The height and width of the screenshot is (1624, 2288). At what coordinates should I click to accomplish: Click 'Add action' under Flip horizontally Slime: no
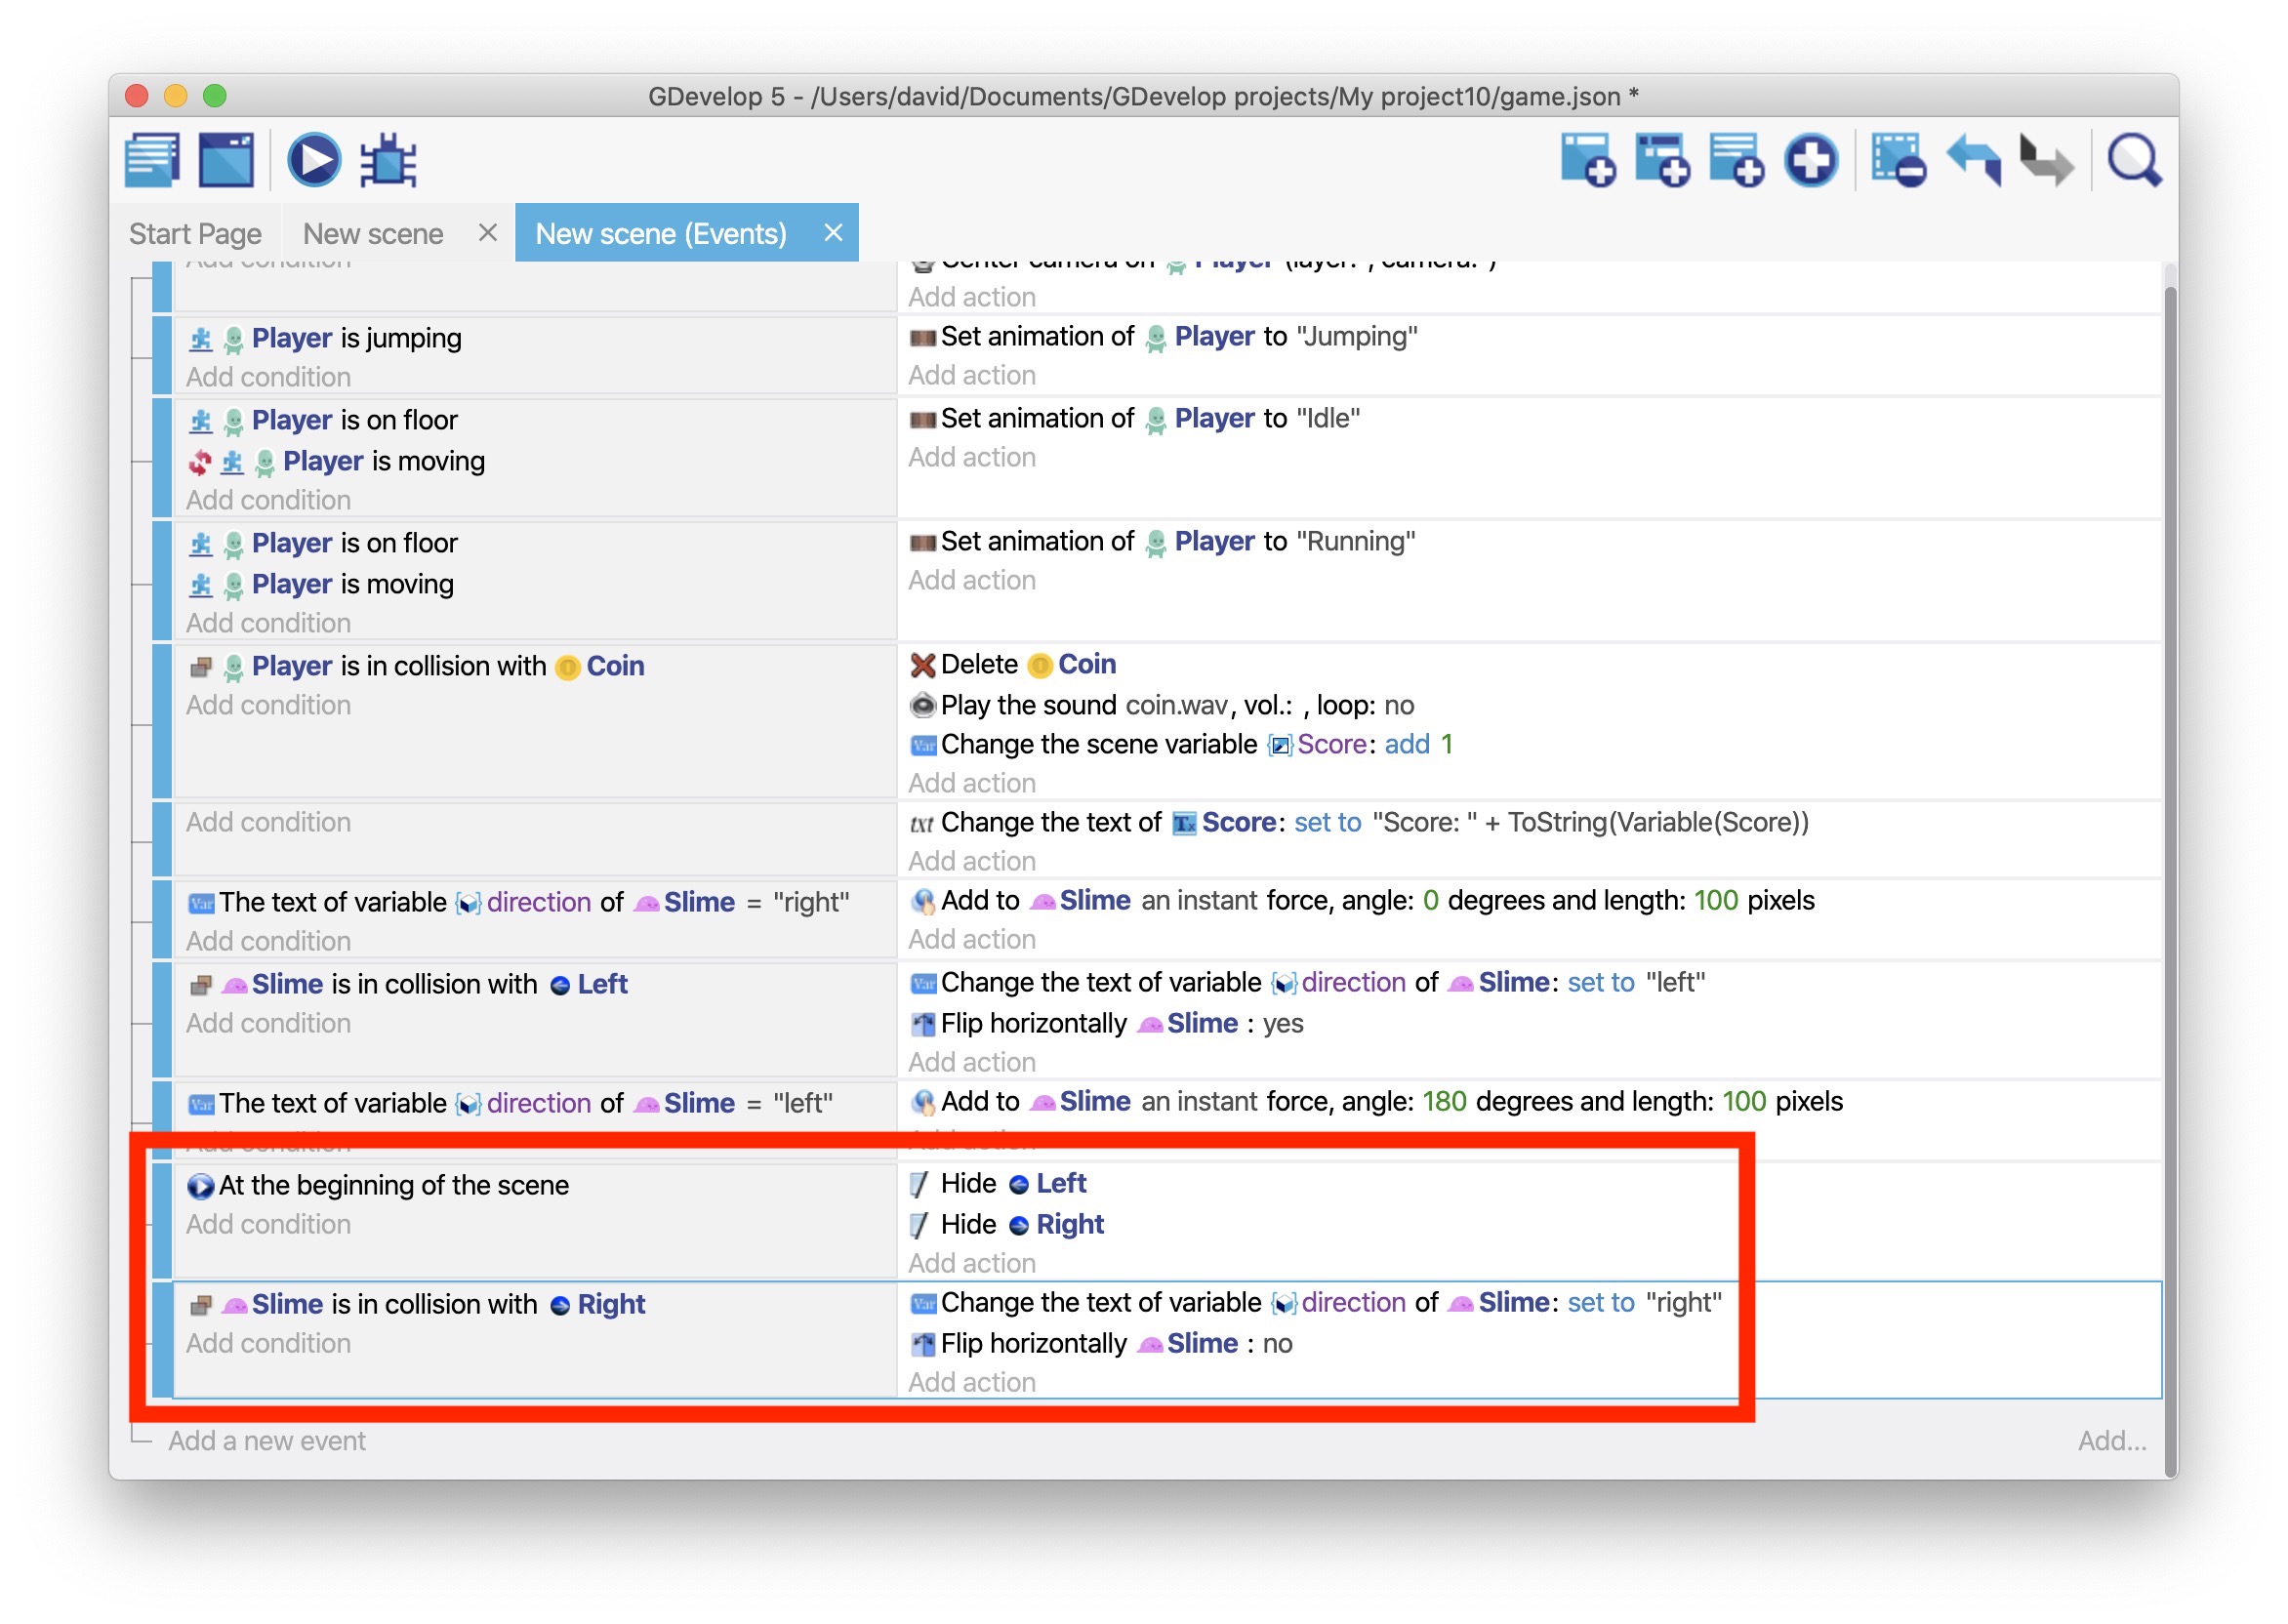click(972, 1382)
